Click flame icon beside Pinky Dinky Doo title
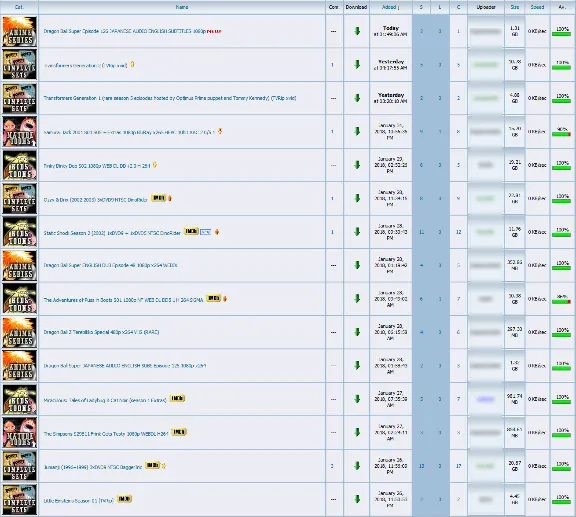The width and height of the screenshot is (576, 517). [x=155, y=165]
